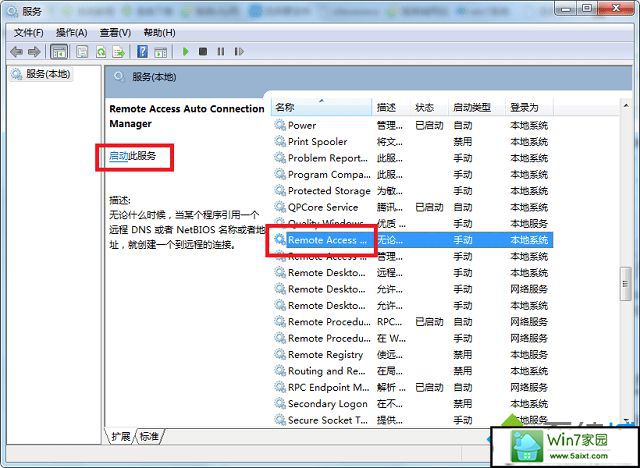Click gear icon of Protected Storage

click(280, 191)
